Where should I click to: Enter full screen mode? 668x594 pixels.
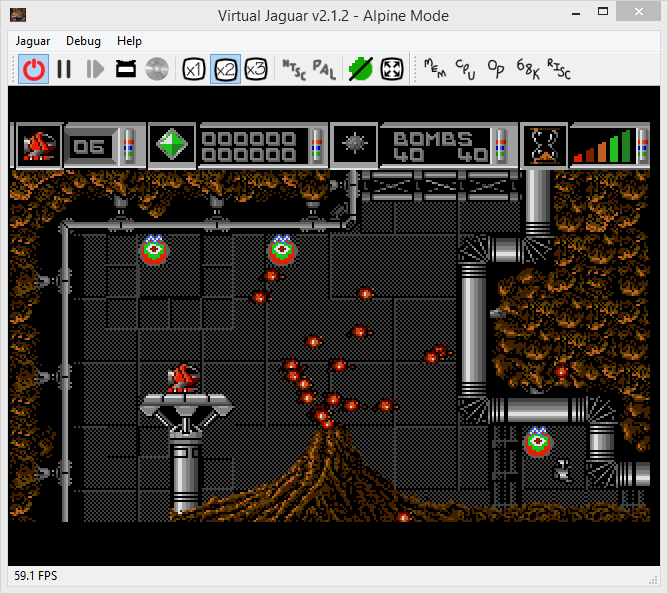[x=391, y=69]
